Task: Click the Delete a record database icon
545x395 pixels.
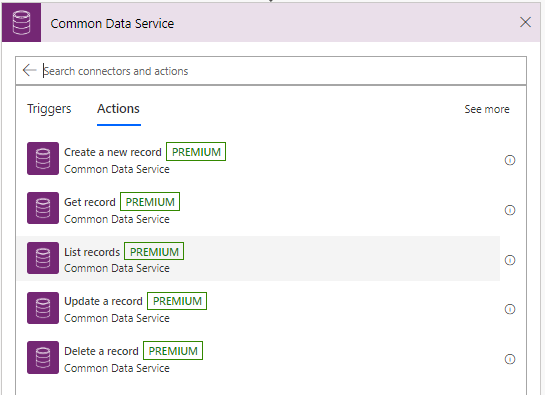Action: click(43, 357)
